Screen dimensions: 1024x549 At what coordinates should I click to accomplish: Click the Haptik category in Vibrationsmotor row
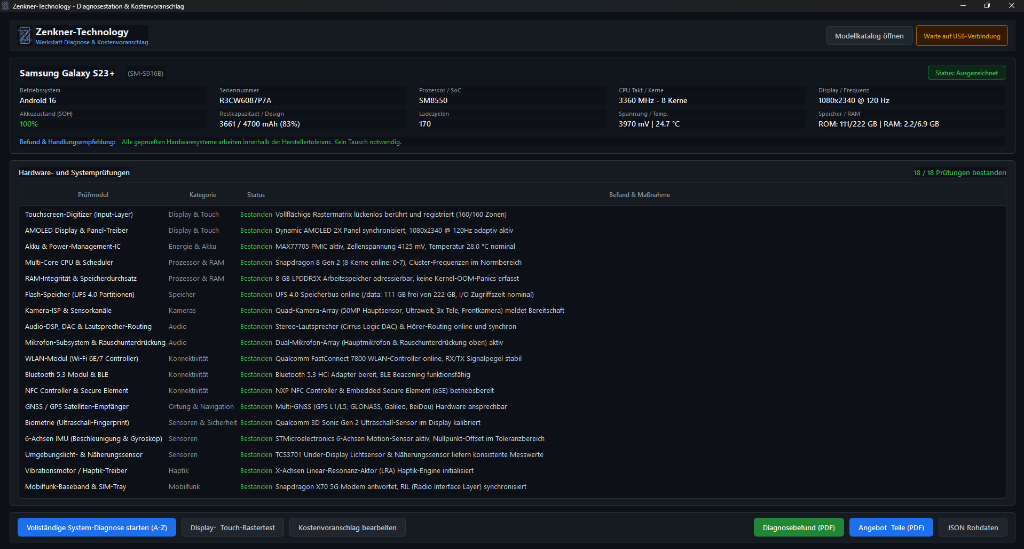(178, 470)
